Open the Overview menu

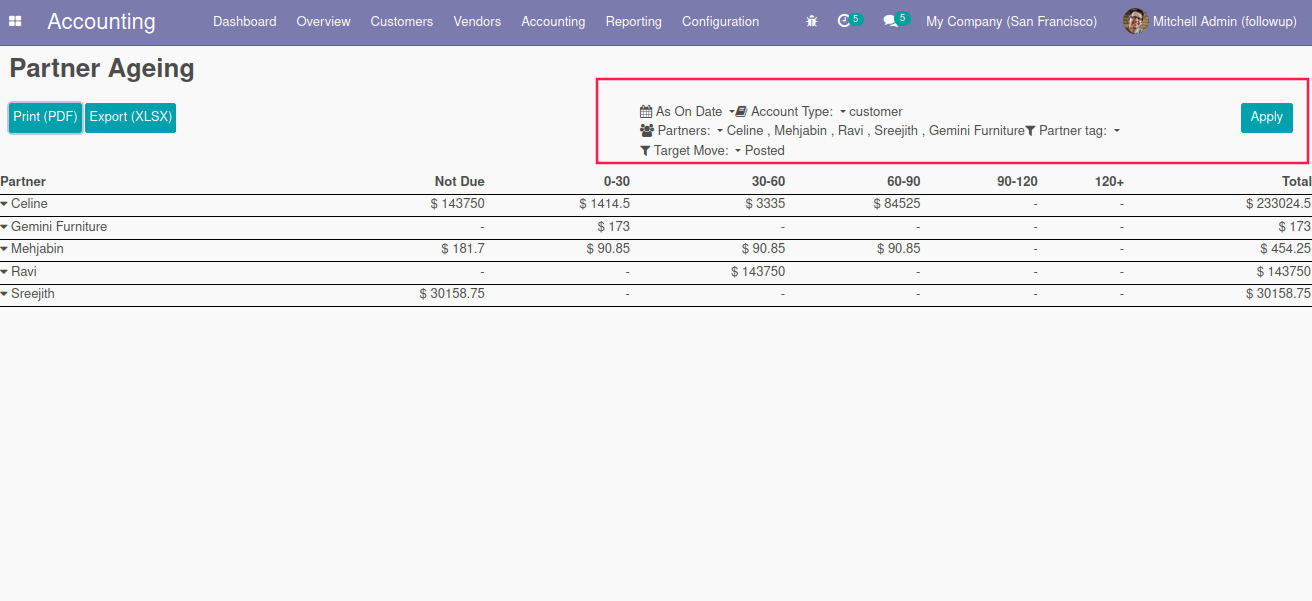(323, 21)
